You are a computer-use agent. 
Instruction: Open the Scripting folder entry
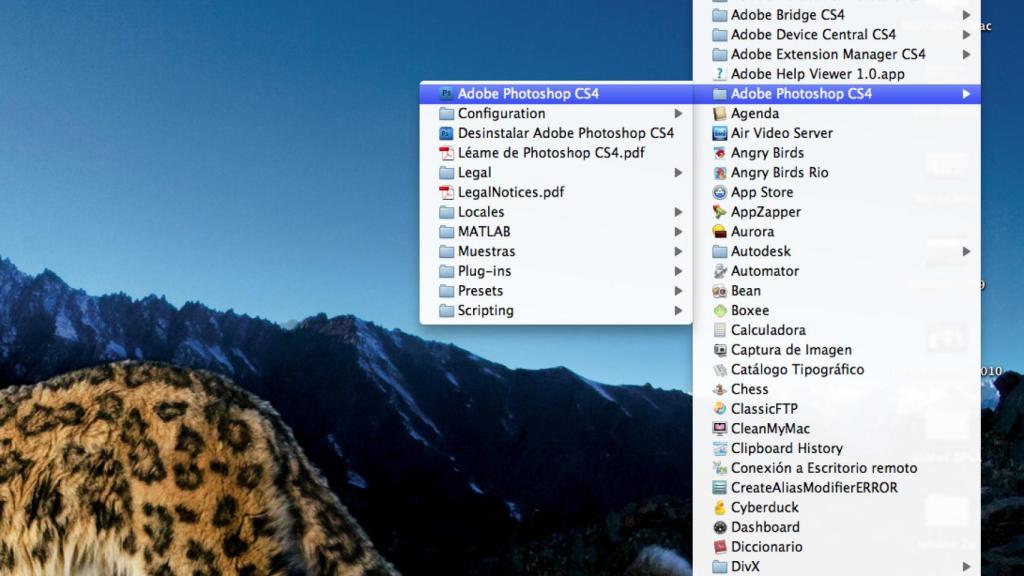pos(485,311)
